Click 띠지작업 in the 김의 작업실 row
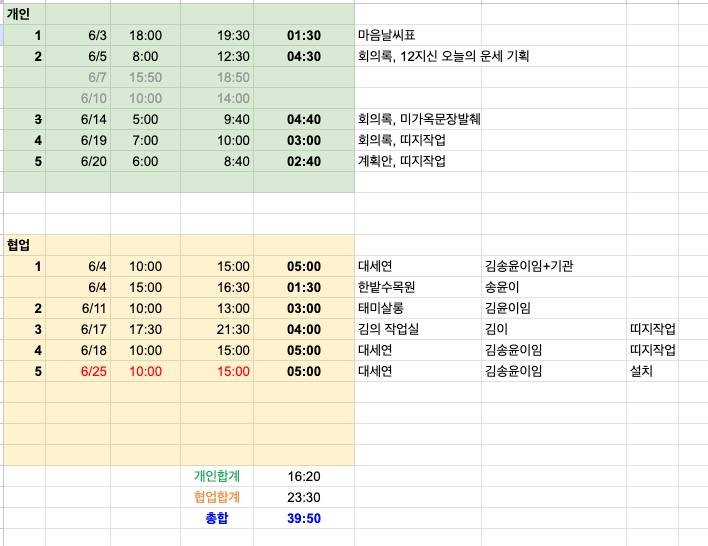 (652, 329)
